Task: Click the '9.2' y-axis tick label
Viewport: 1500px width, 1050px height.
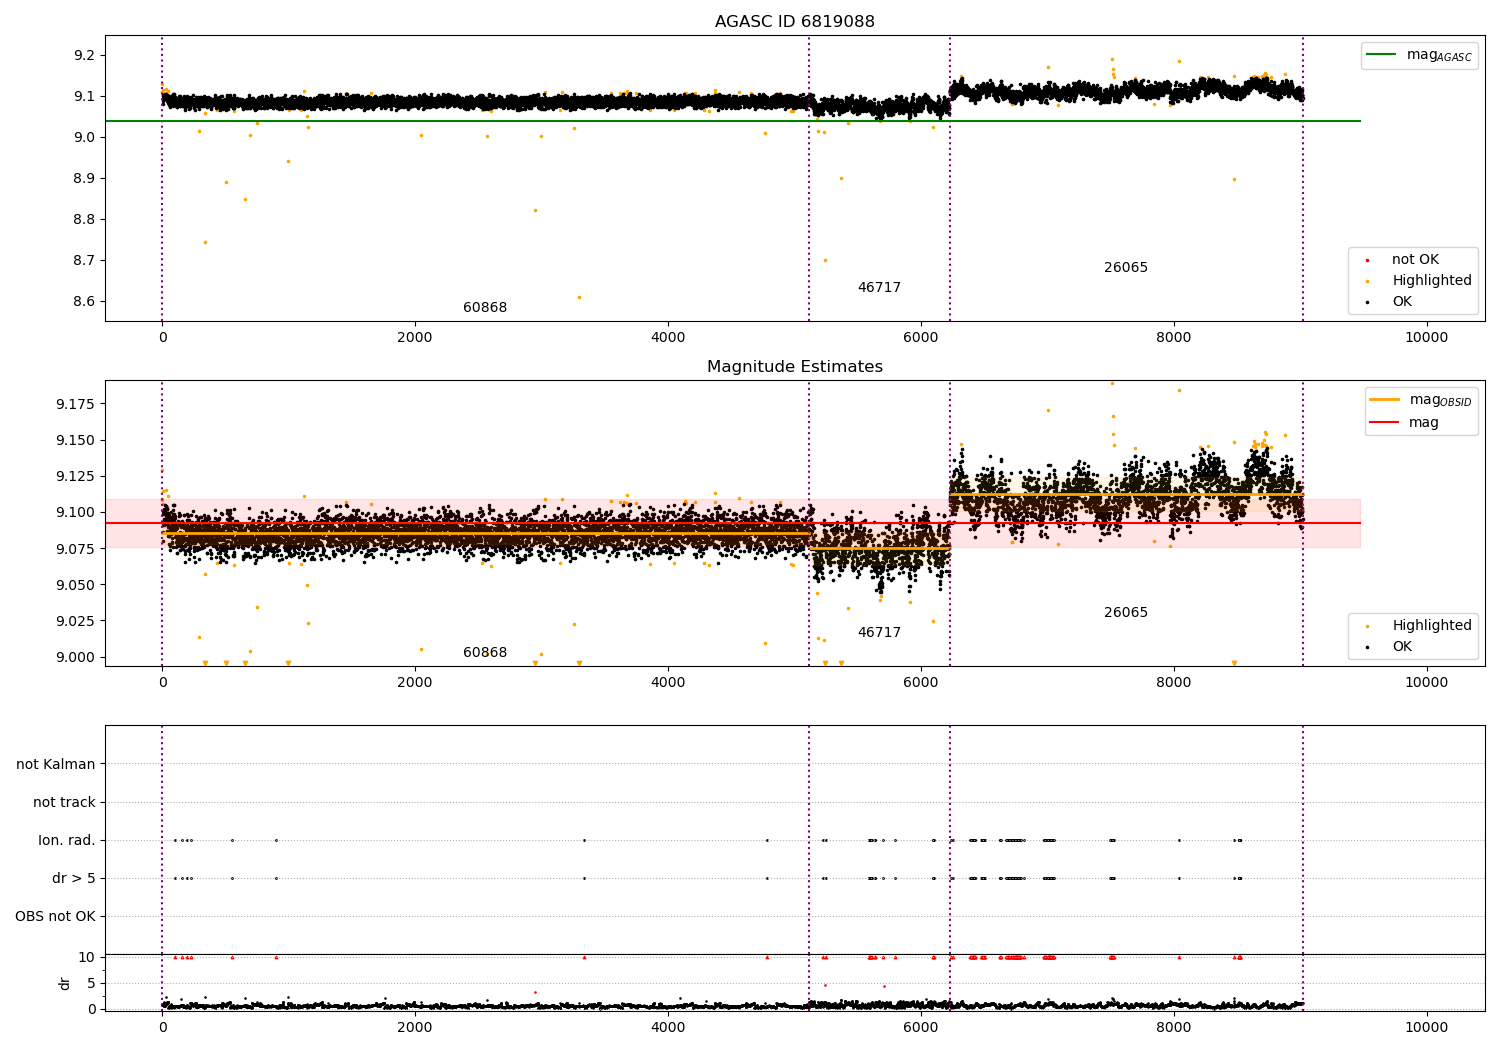Action: click(84, 55)
